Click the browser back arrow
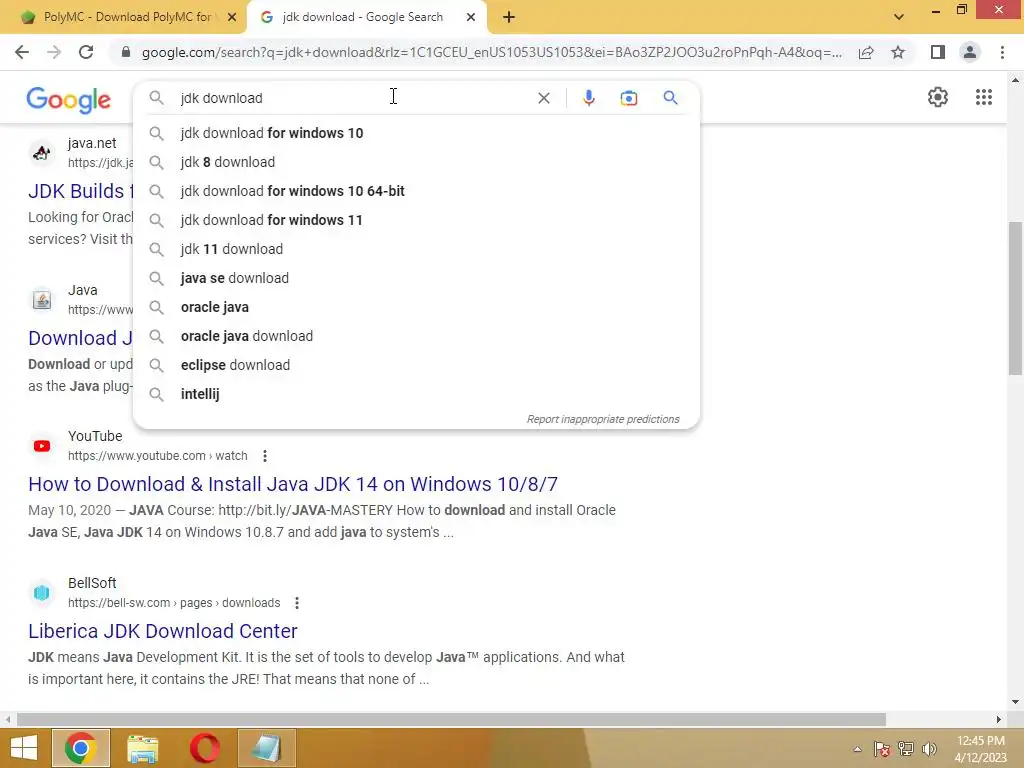 (22, 52)
